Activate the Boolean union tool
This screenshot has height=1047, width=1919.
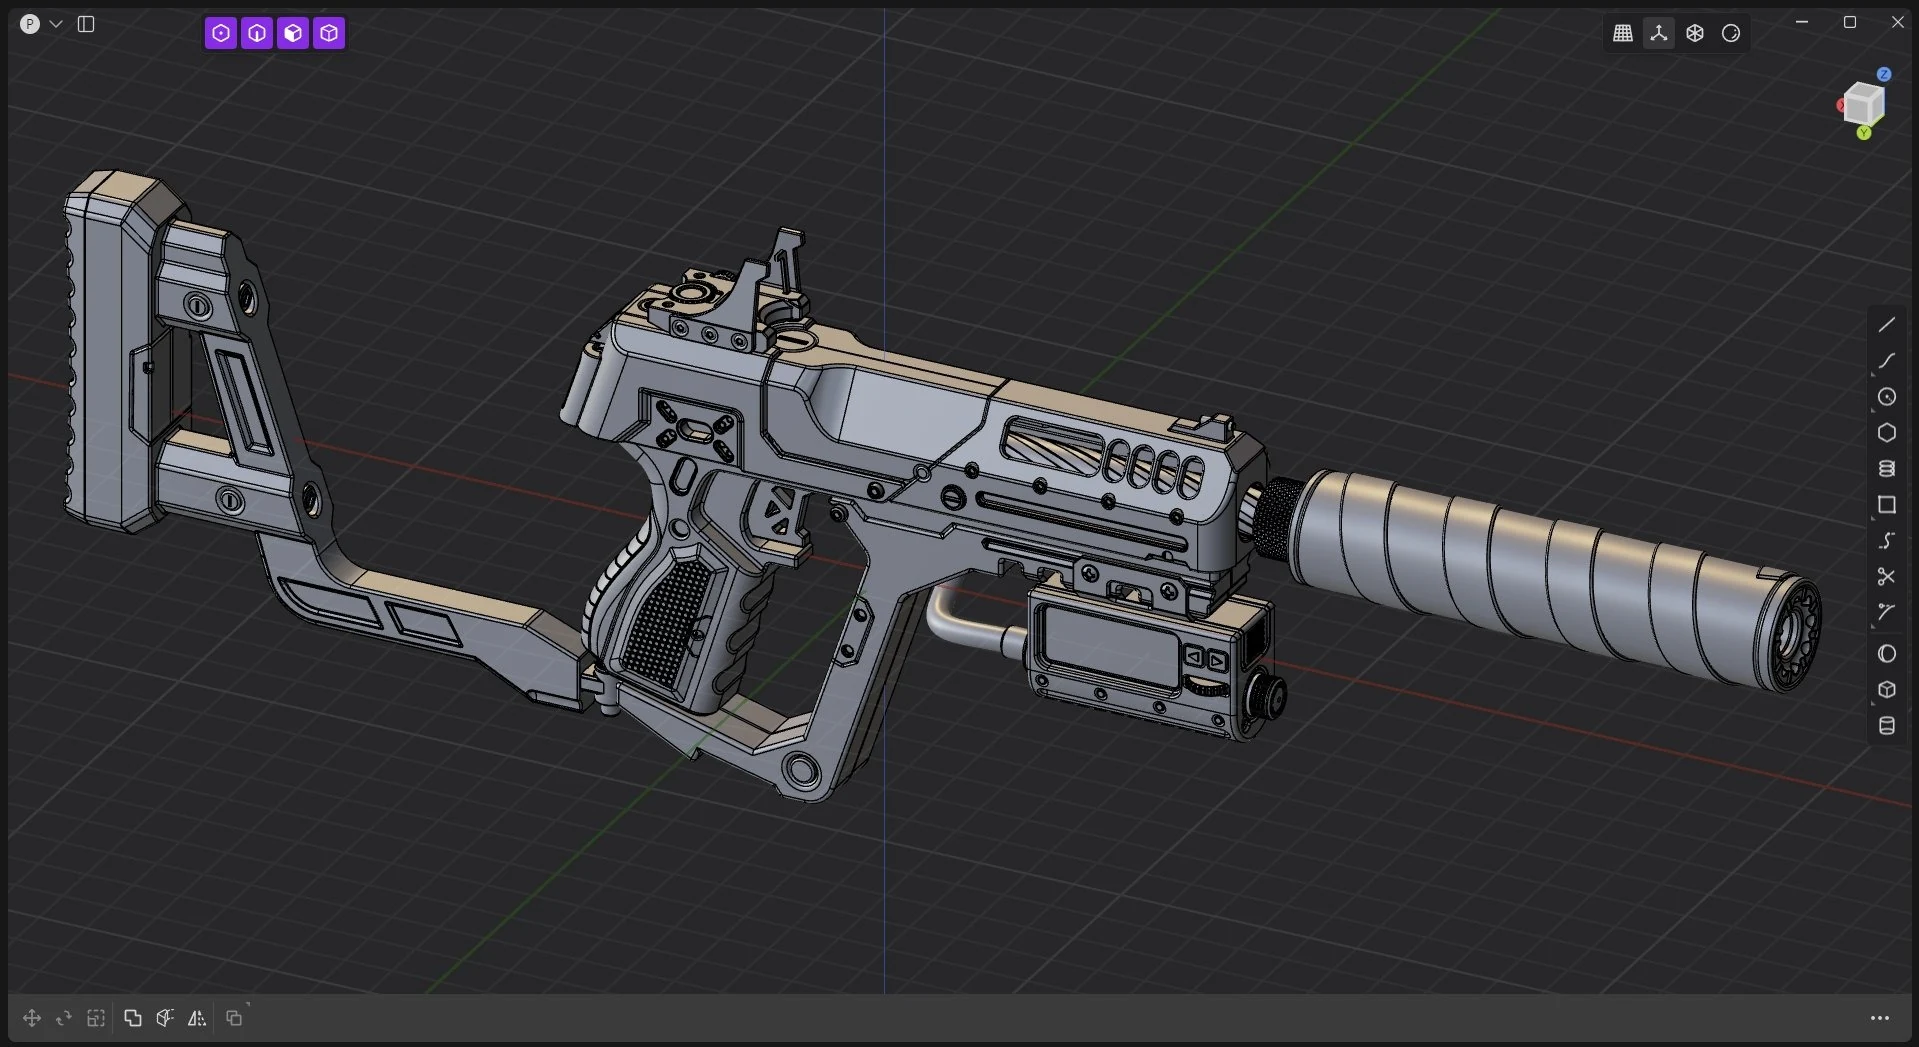[x=133, y=1018]
